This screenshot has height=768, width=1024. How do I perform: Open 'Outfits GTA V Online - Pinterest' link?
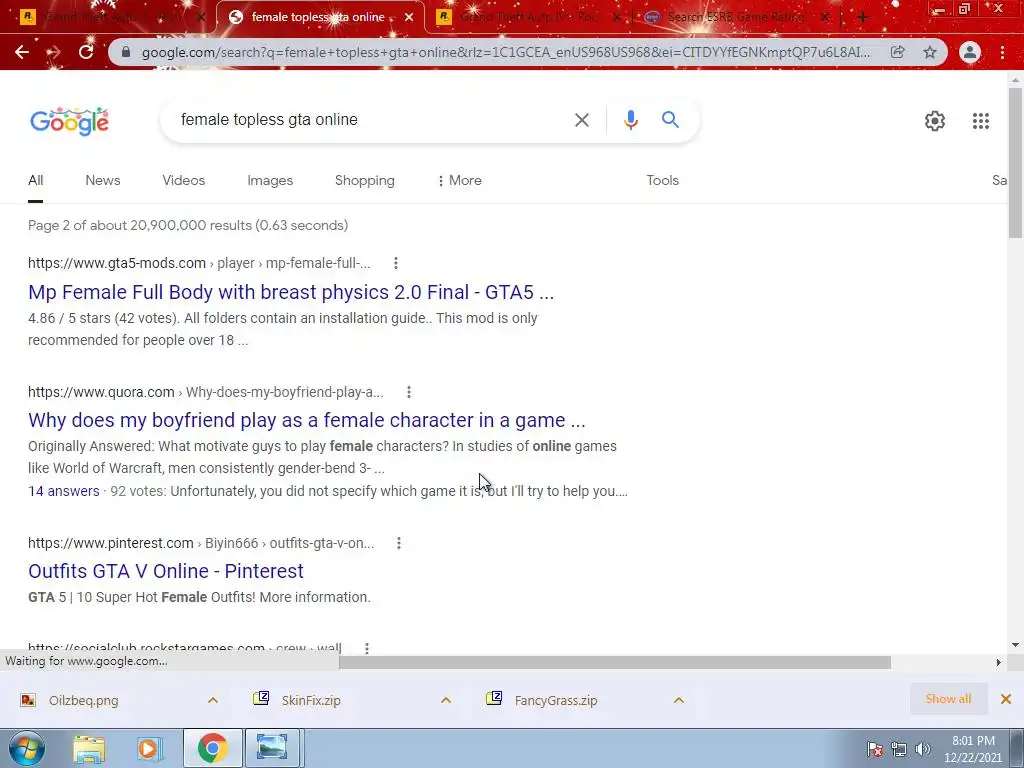166,571
